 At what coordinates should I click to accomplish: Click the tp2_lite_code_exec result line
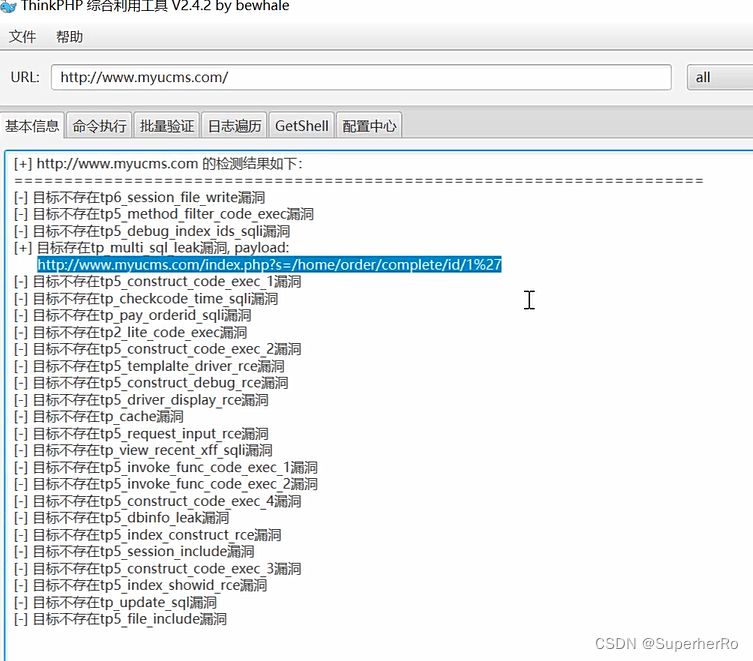pos(130,332)
